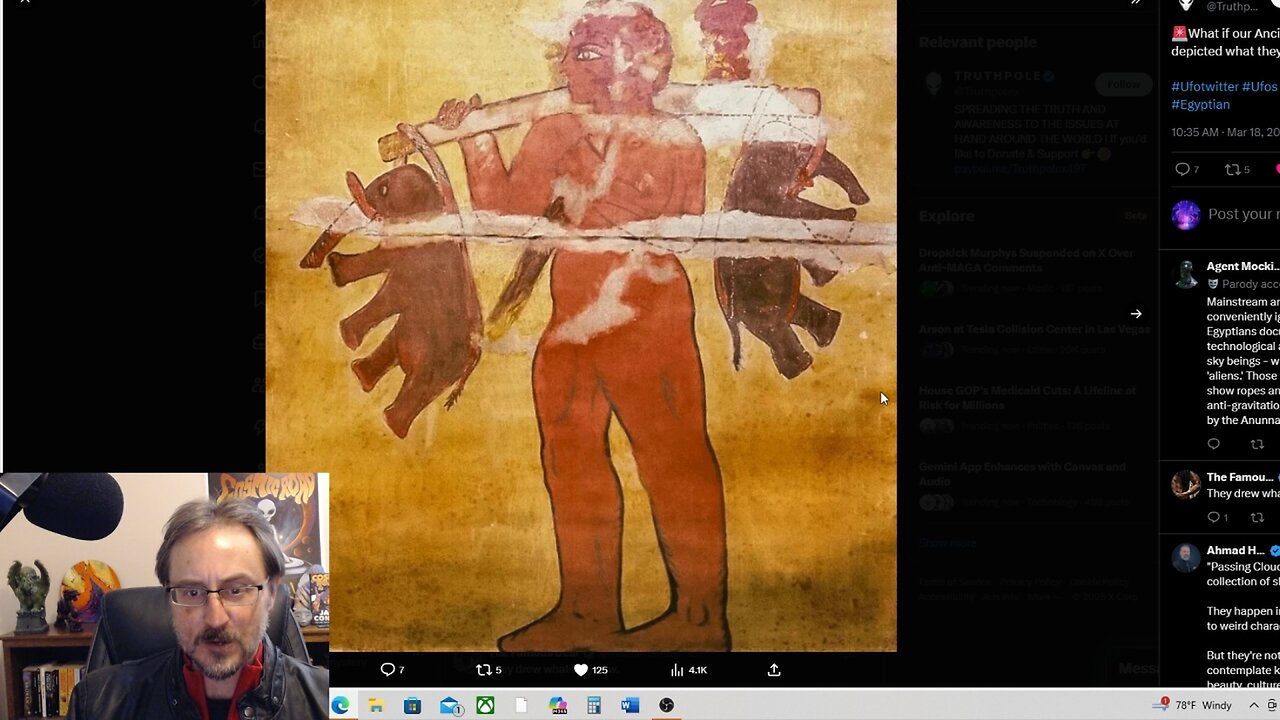Screen dimensions: 1280x720
Task: Click Agent Mocki's avatar picture
Action: (1186, 274)
